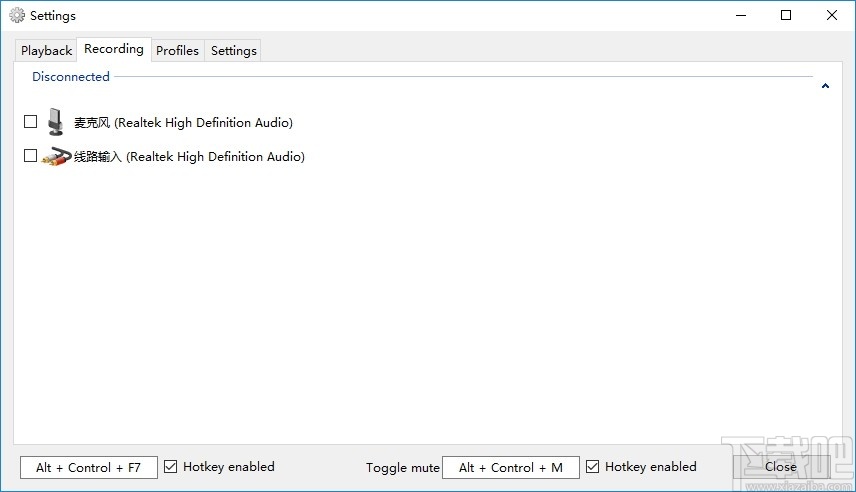Click the Settings gear icon in title bar

(x=17, y=15)
